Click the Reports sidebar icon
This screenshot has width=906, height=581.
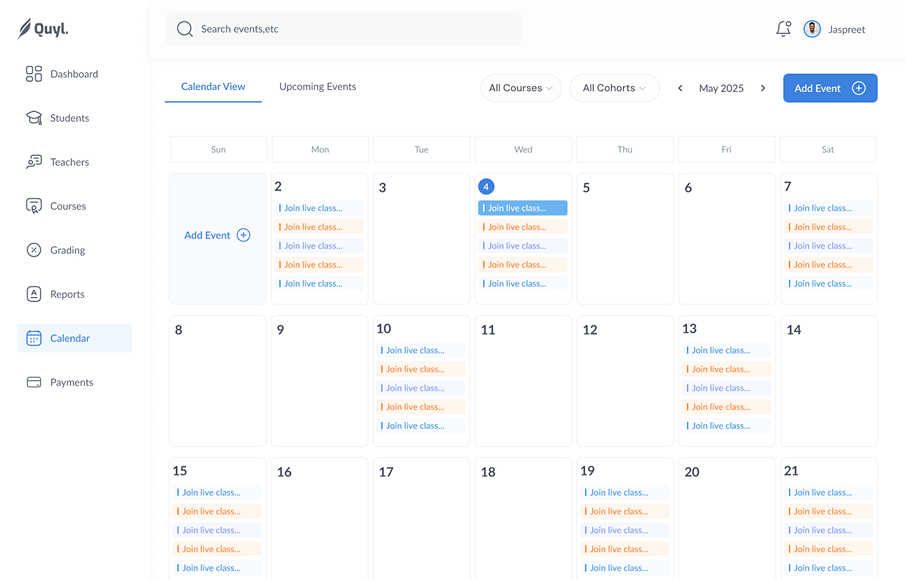[x=34, y=294]
